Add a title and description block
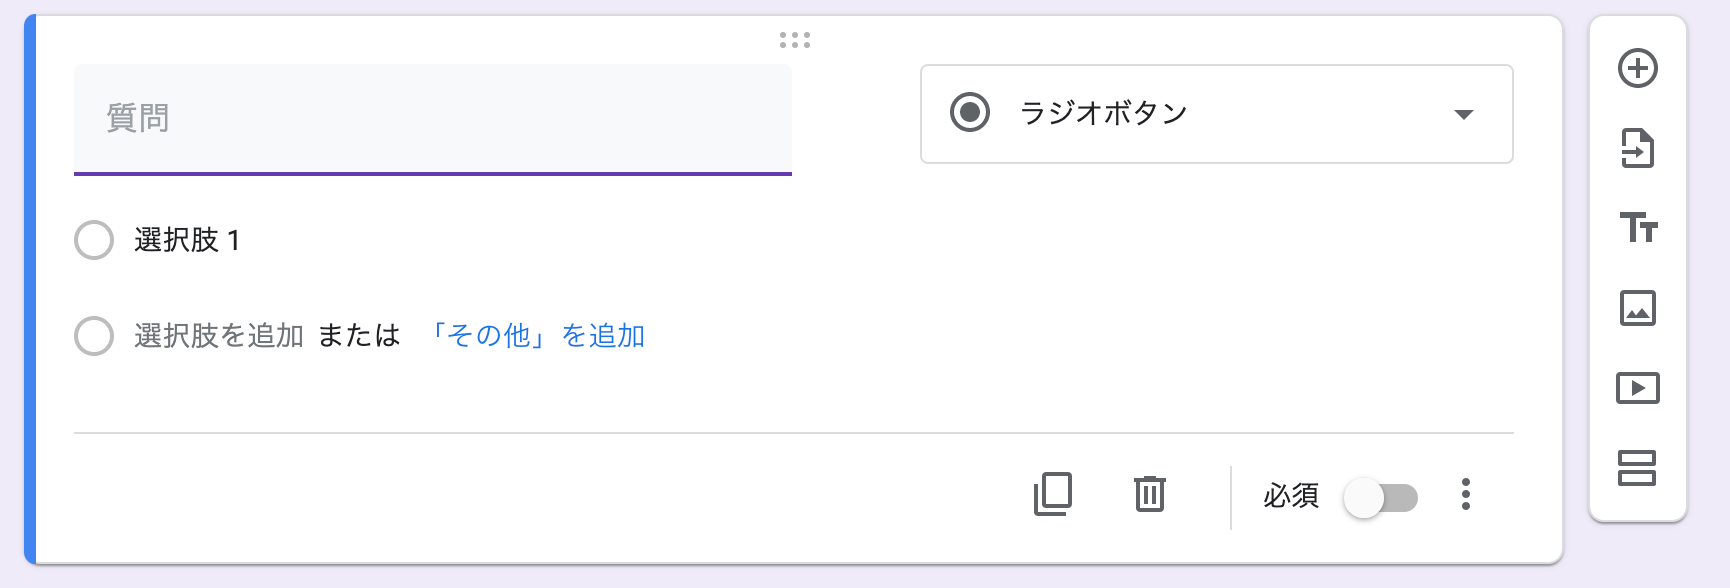This screenshot has height=588, width=1730. click(1638, 228)
